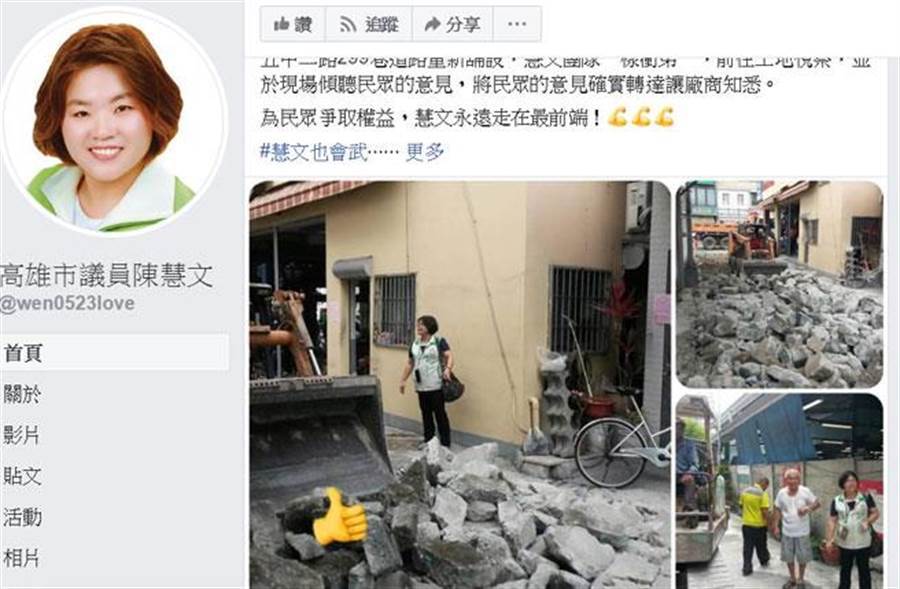The height and width of the screenshot is (589, 900).
Task: Click the 分享 Share button label
Action: (463, 24)
